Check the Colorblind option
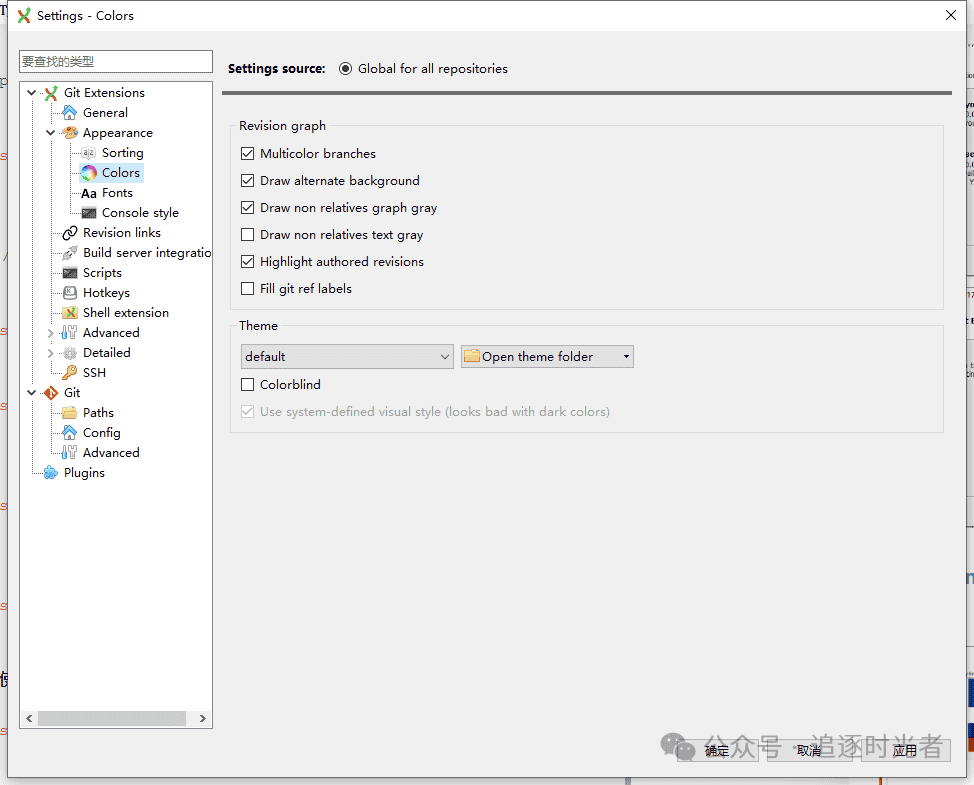974x785 pixels. click(246, 384)
